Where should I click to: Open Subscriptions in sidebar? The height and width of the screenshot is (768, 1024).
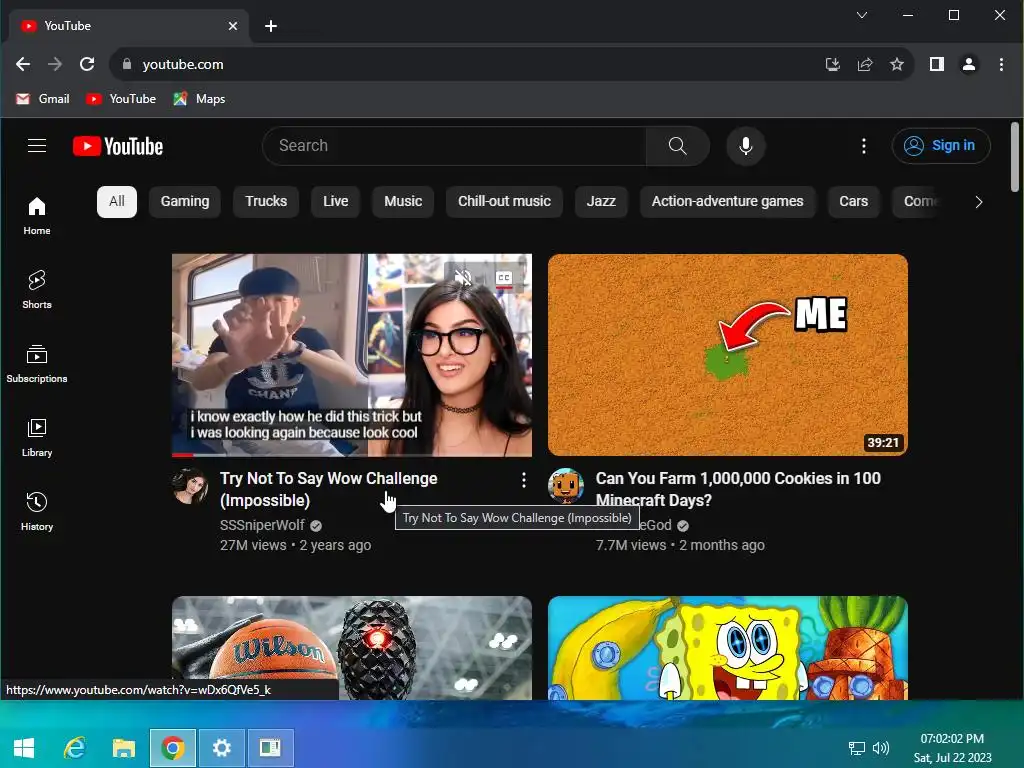[x=37, y=364]
